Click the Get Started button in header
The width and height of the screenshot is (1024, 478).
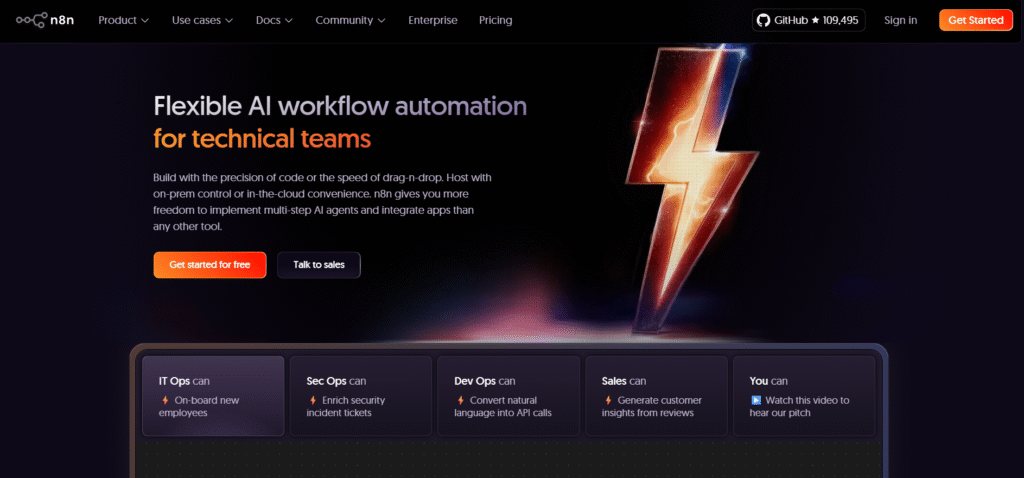tap(976, 20)
